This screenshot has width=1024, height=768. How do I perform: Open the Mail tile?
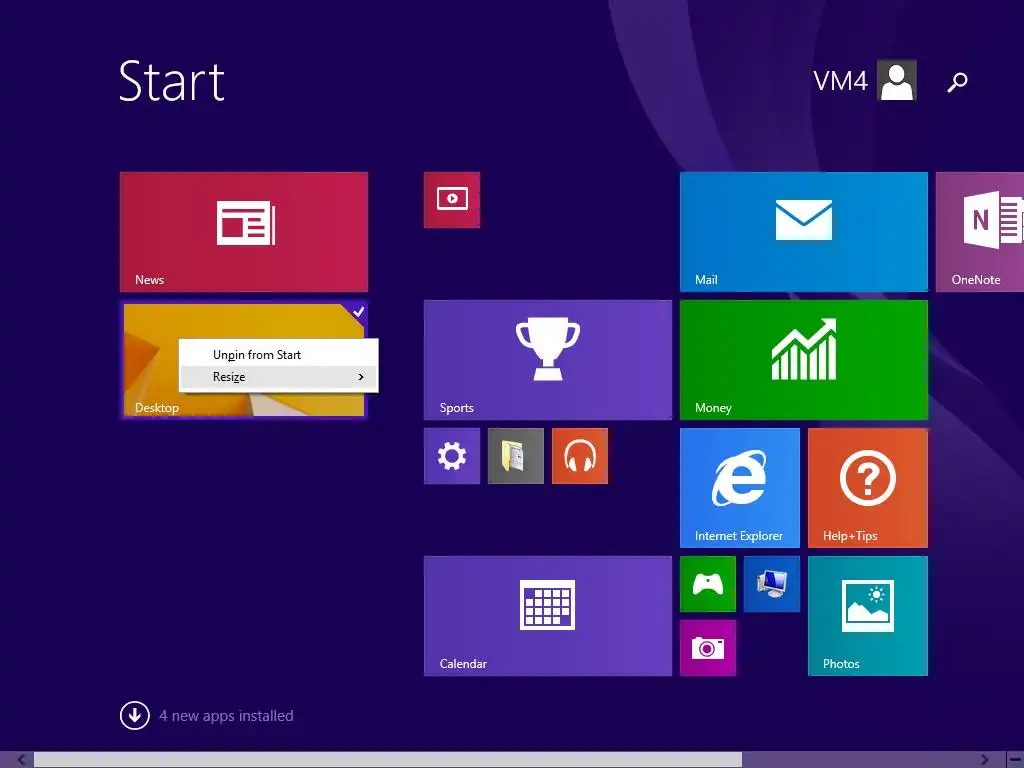(803, 232)
